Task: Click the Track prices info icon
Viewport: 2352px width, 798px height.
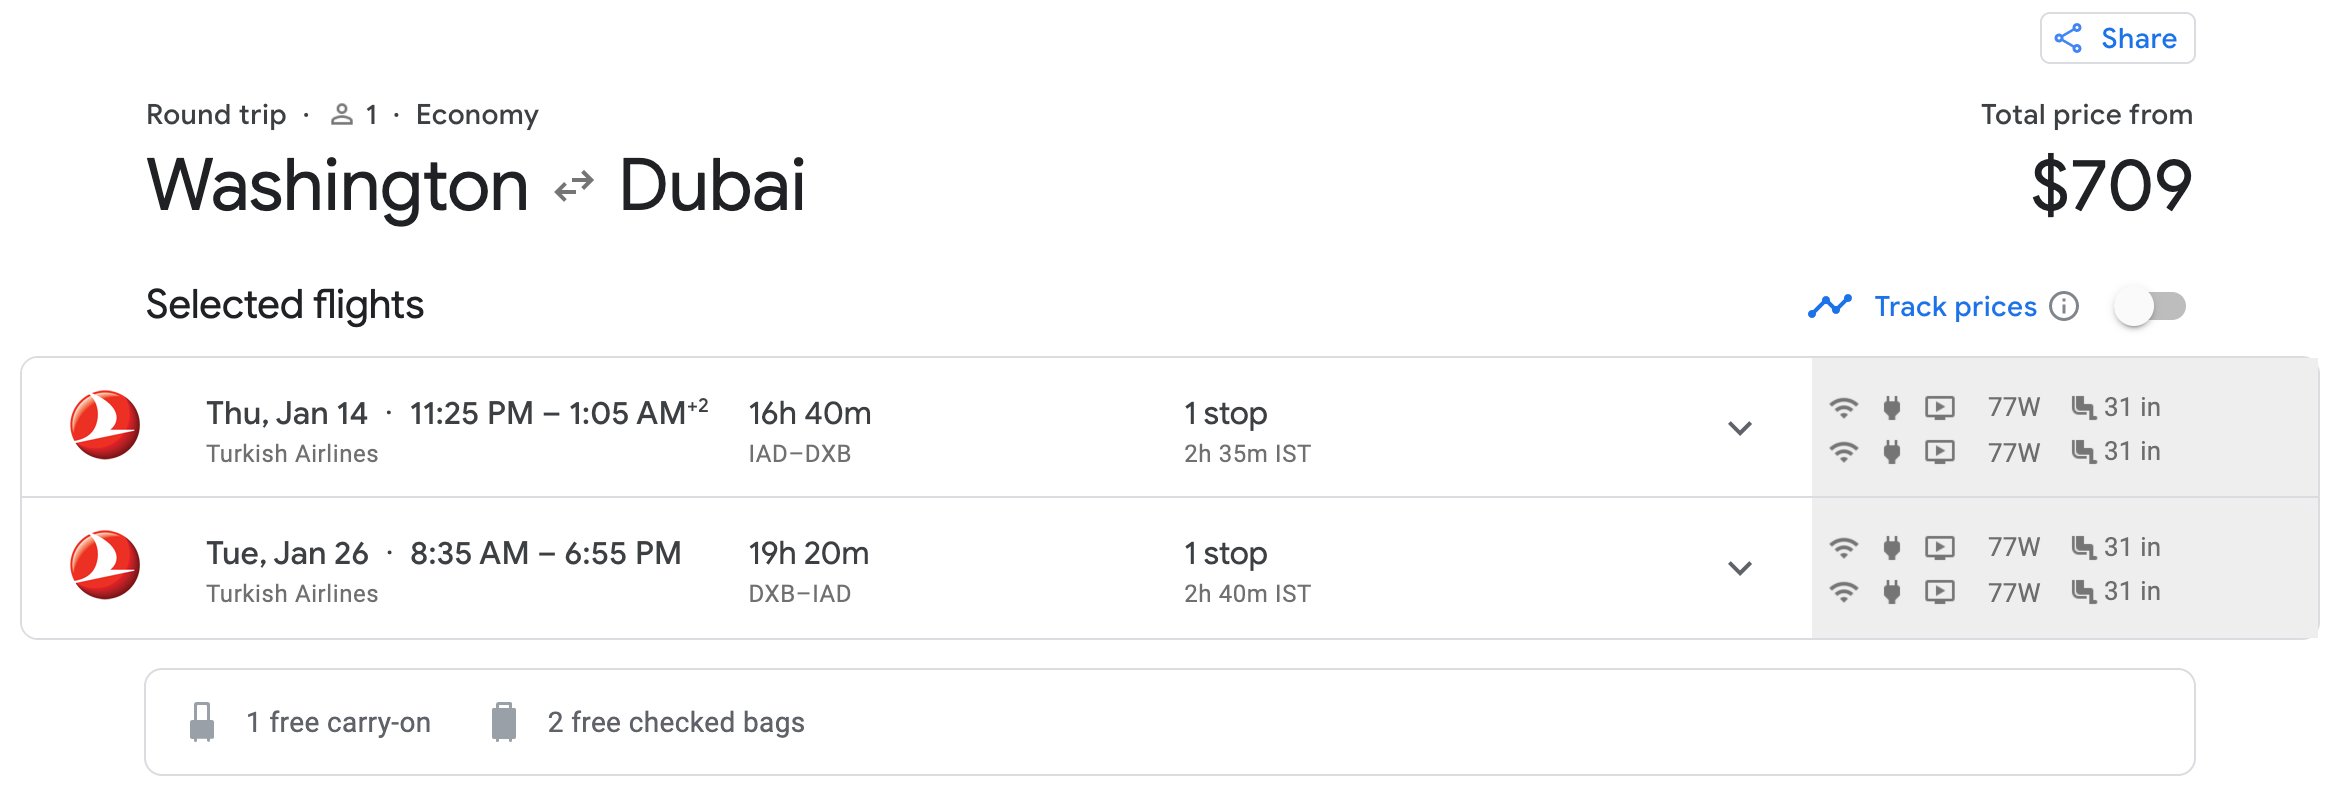Action: [2064, 306]
